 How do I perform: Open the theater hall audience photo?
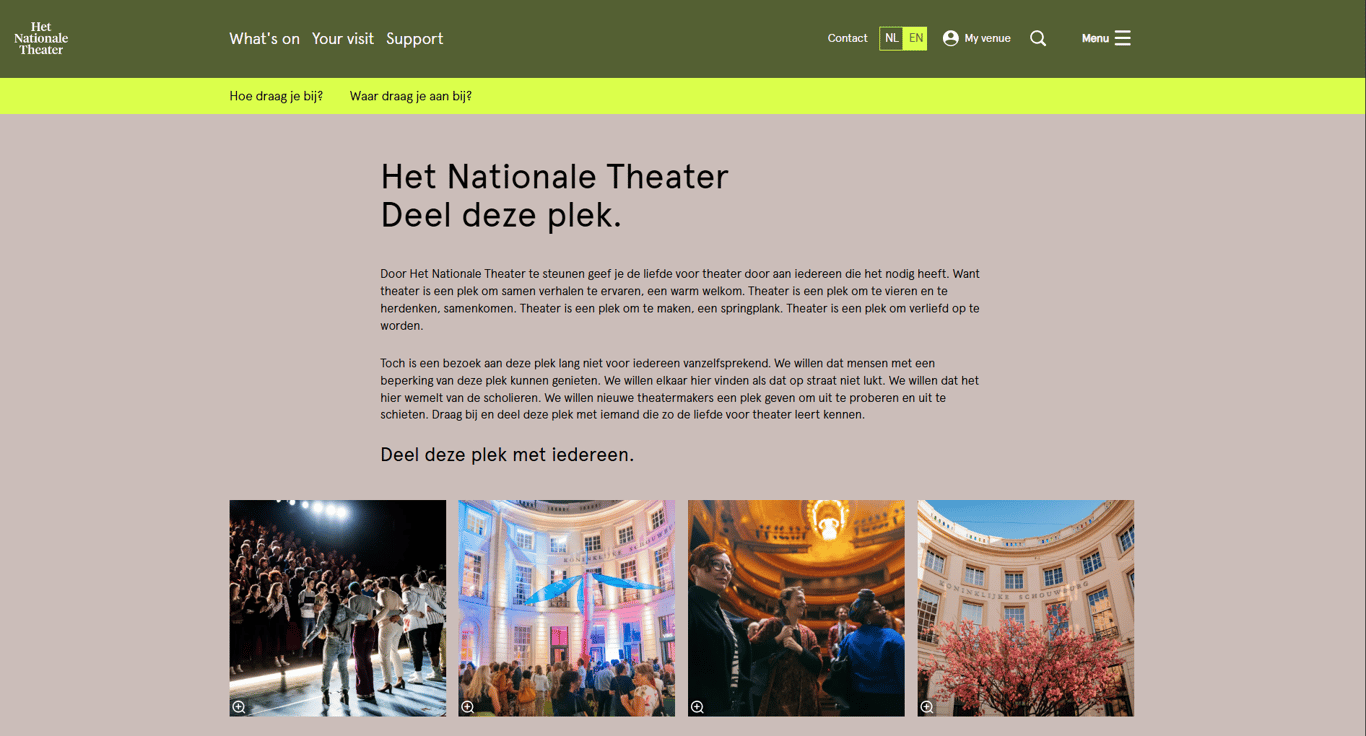(796, 608)
